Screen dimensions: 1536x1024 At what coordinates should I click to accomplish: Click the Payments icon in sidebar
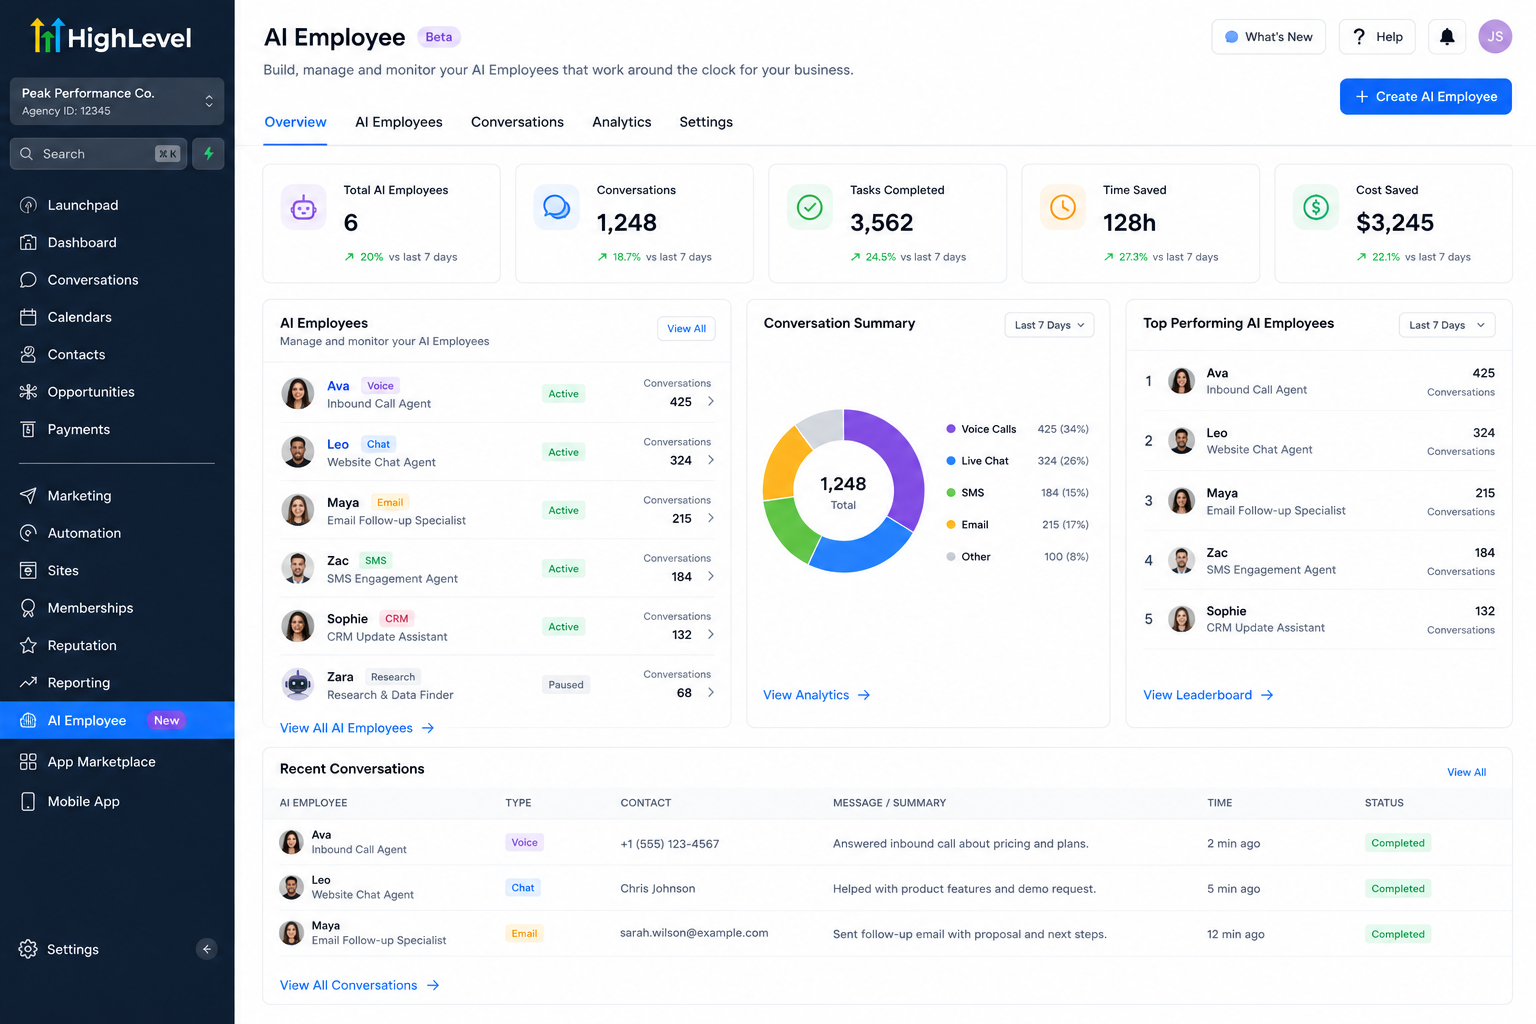point(28,429)
